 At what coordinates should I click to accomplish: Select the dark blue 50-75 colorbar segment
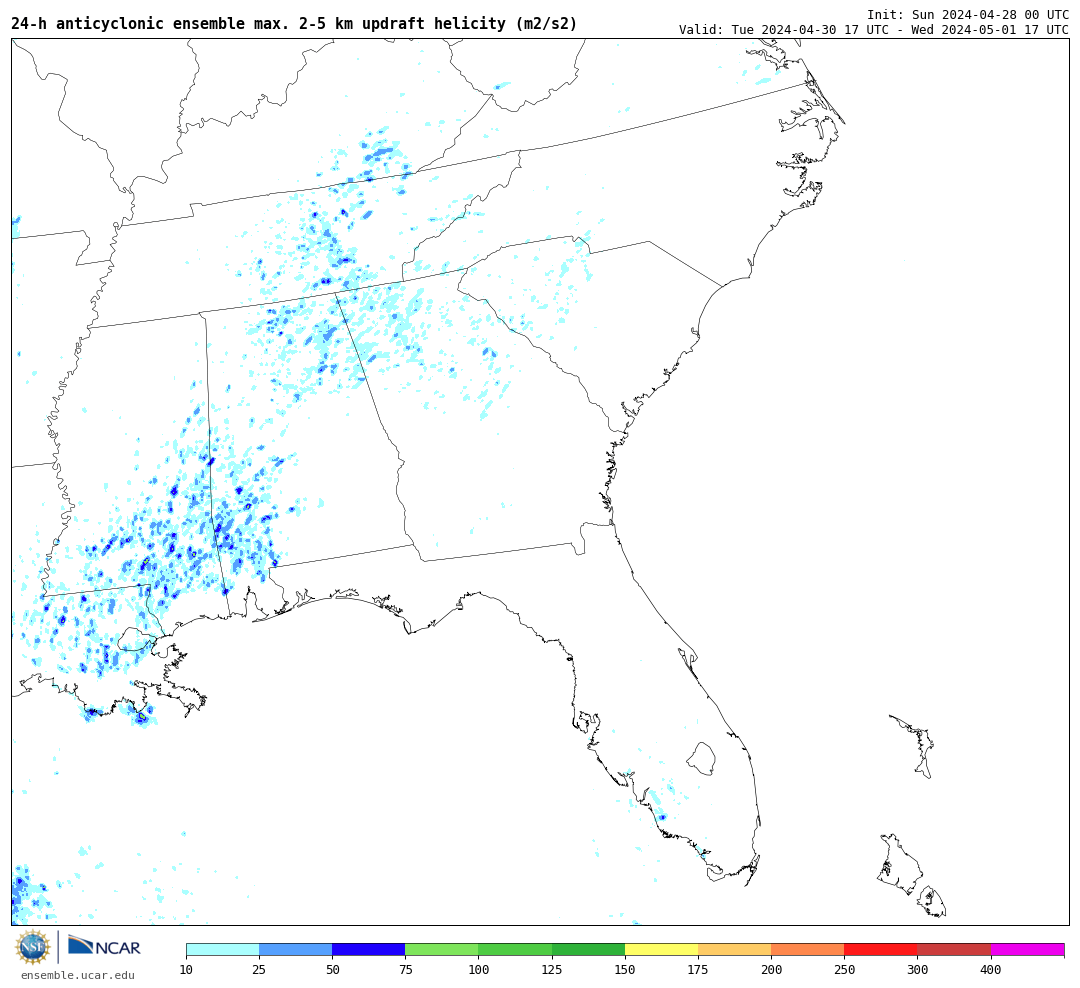point(368,949)
